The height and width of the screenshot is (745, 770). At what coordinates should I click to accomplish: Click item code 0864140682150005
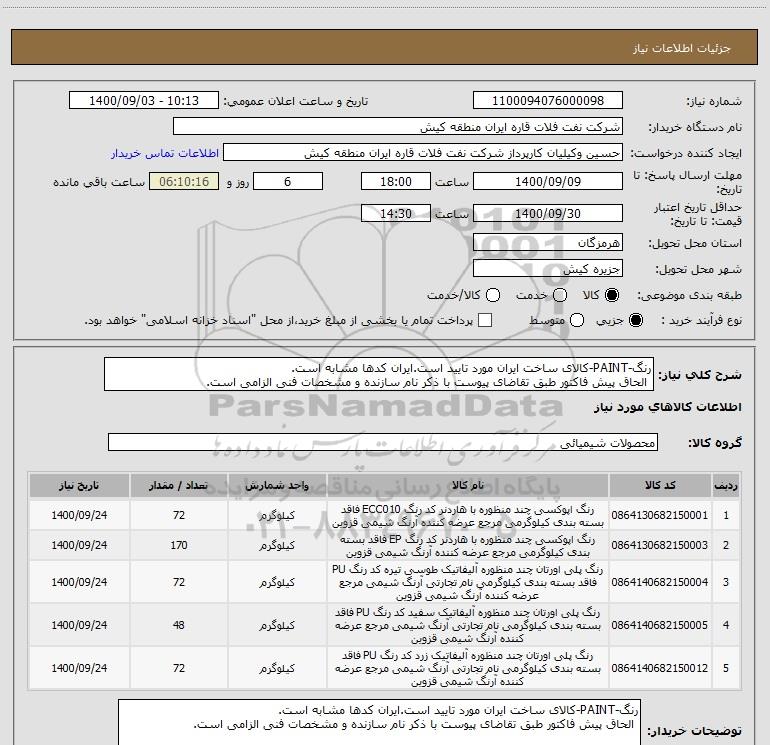pyautogui.click(x=660, y=625)
